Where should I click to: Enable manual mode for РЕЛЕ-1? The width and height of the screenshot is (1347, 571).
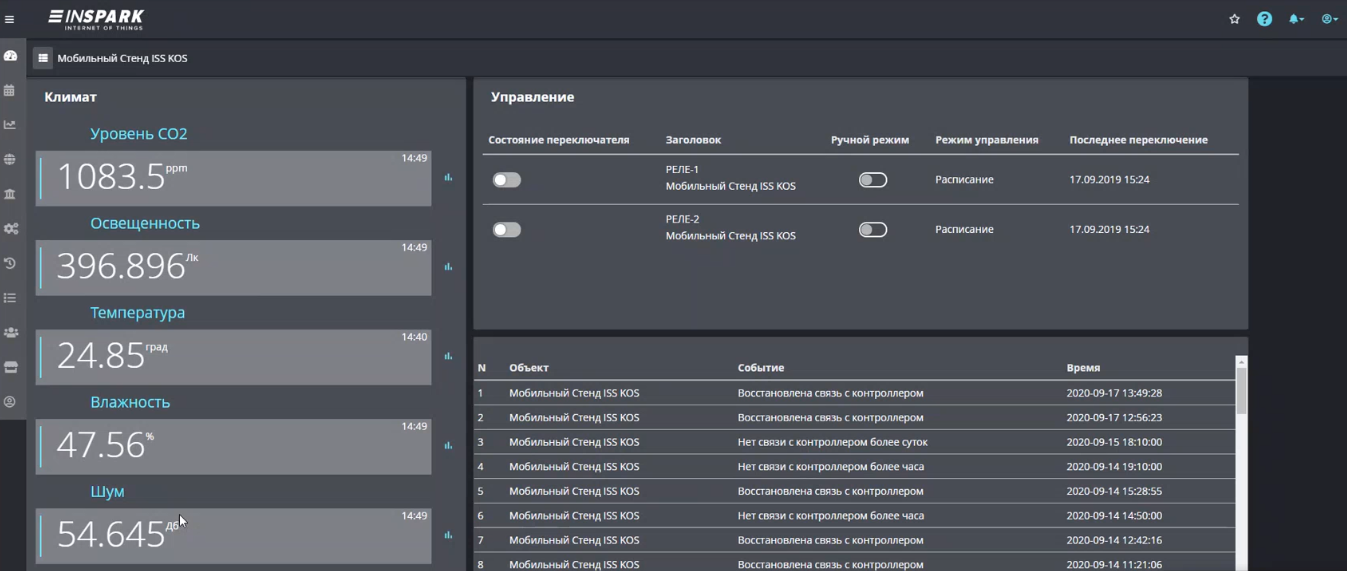coord(872,180)
